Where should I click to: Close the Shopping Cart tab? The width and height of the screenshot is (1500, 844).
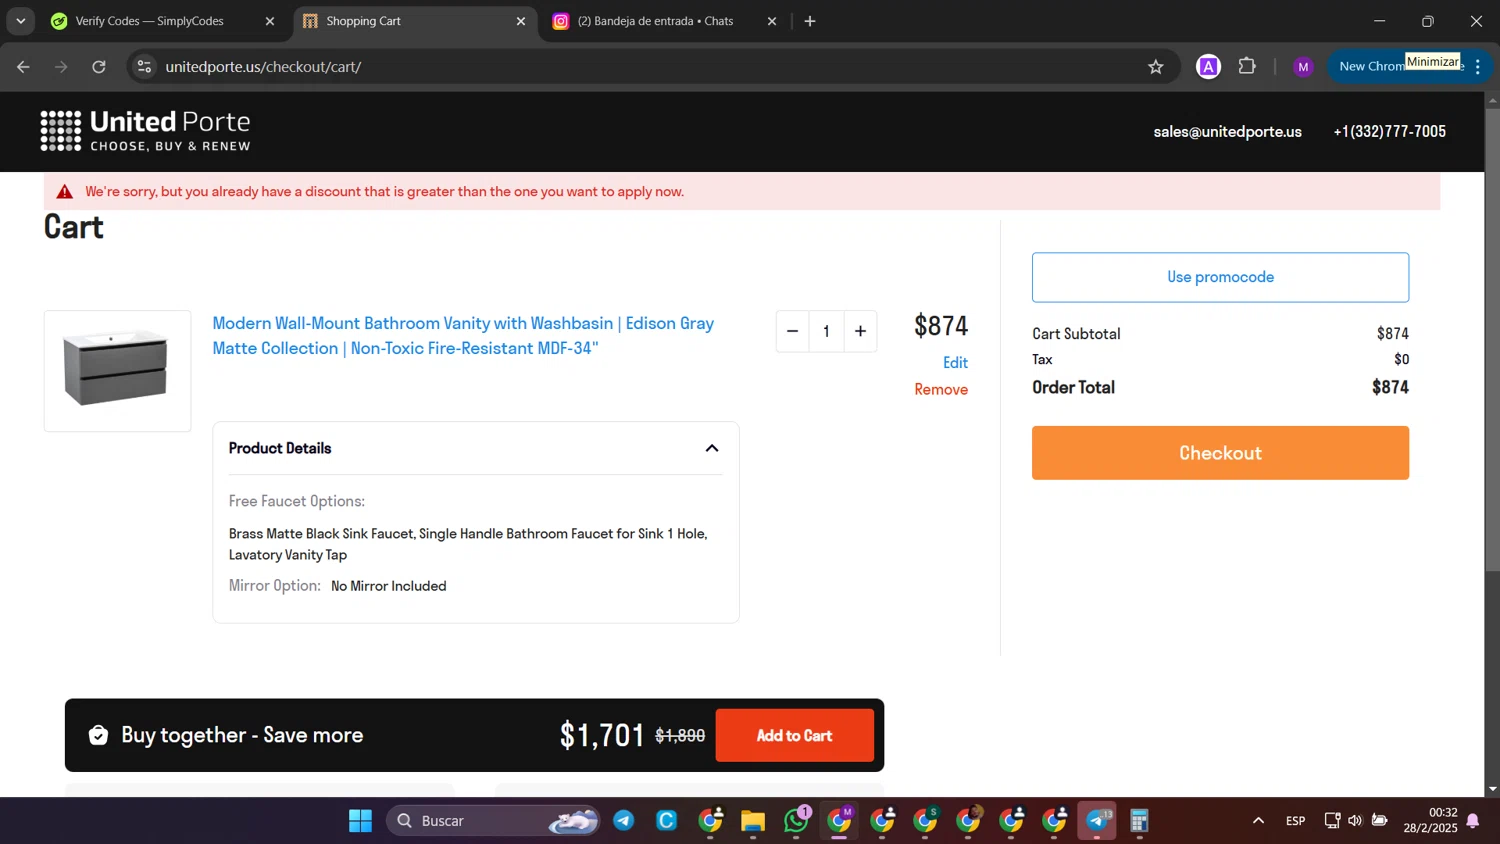(521, 21)
